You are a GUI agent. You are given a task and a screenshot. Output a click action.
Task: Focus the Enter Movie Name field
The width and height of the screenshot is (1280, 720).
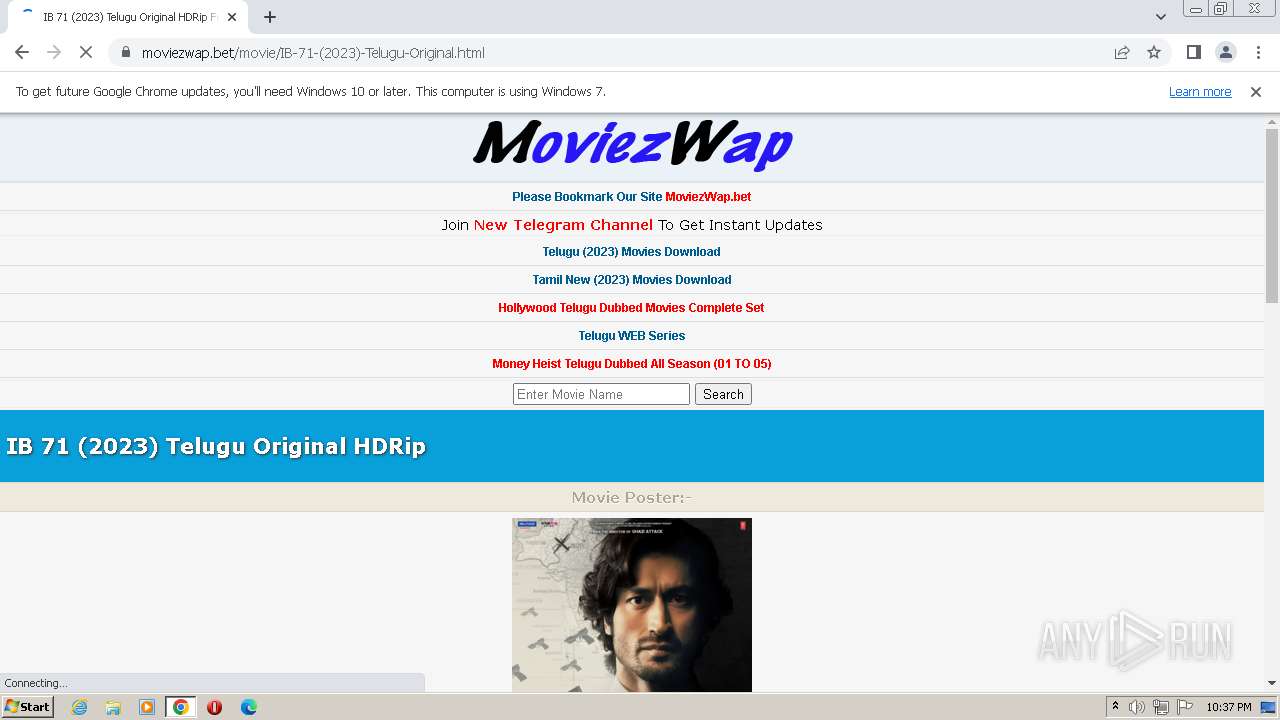click(601, 394)
